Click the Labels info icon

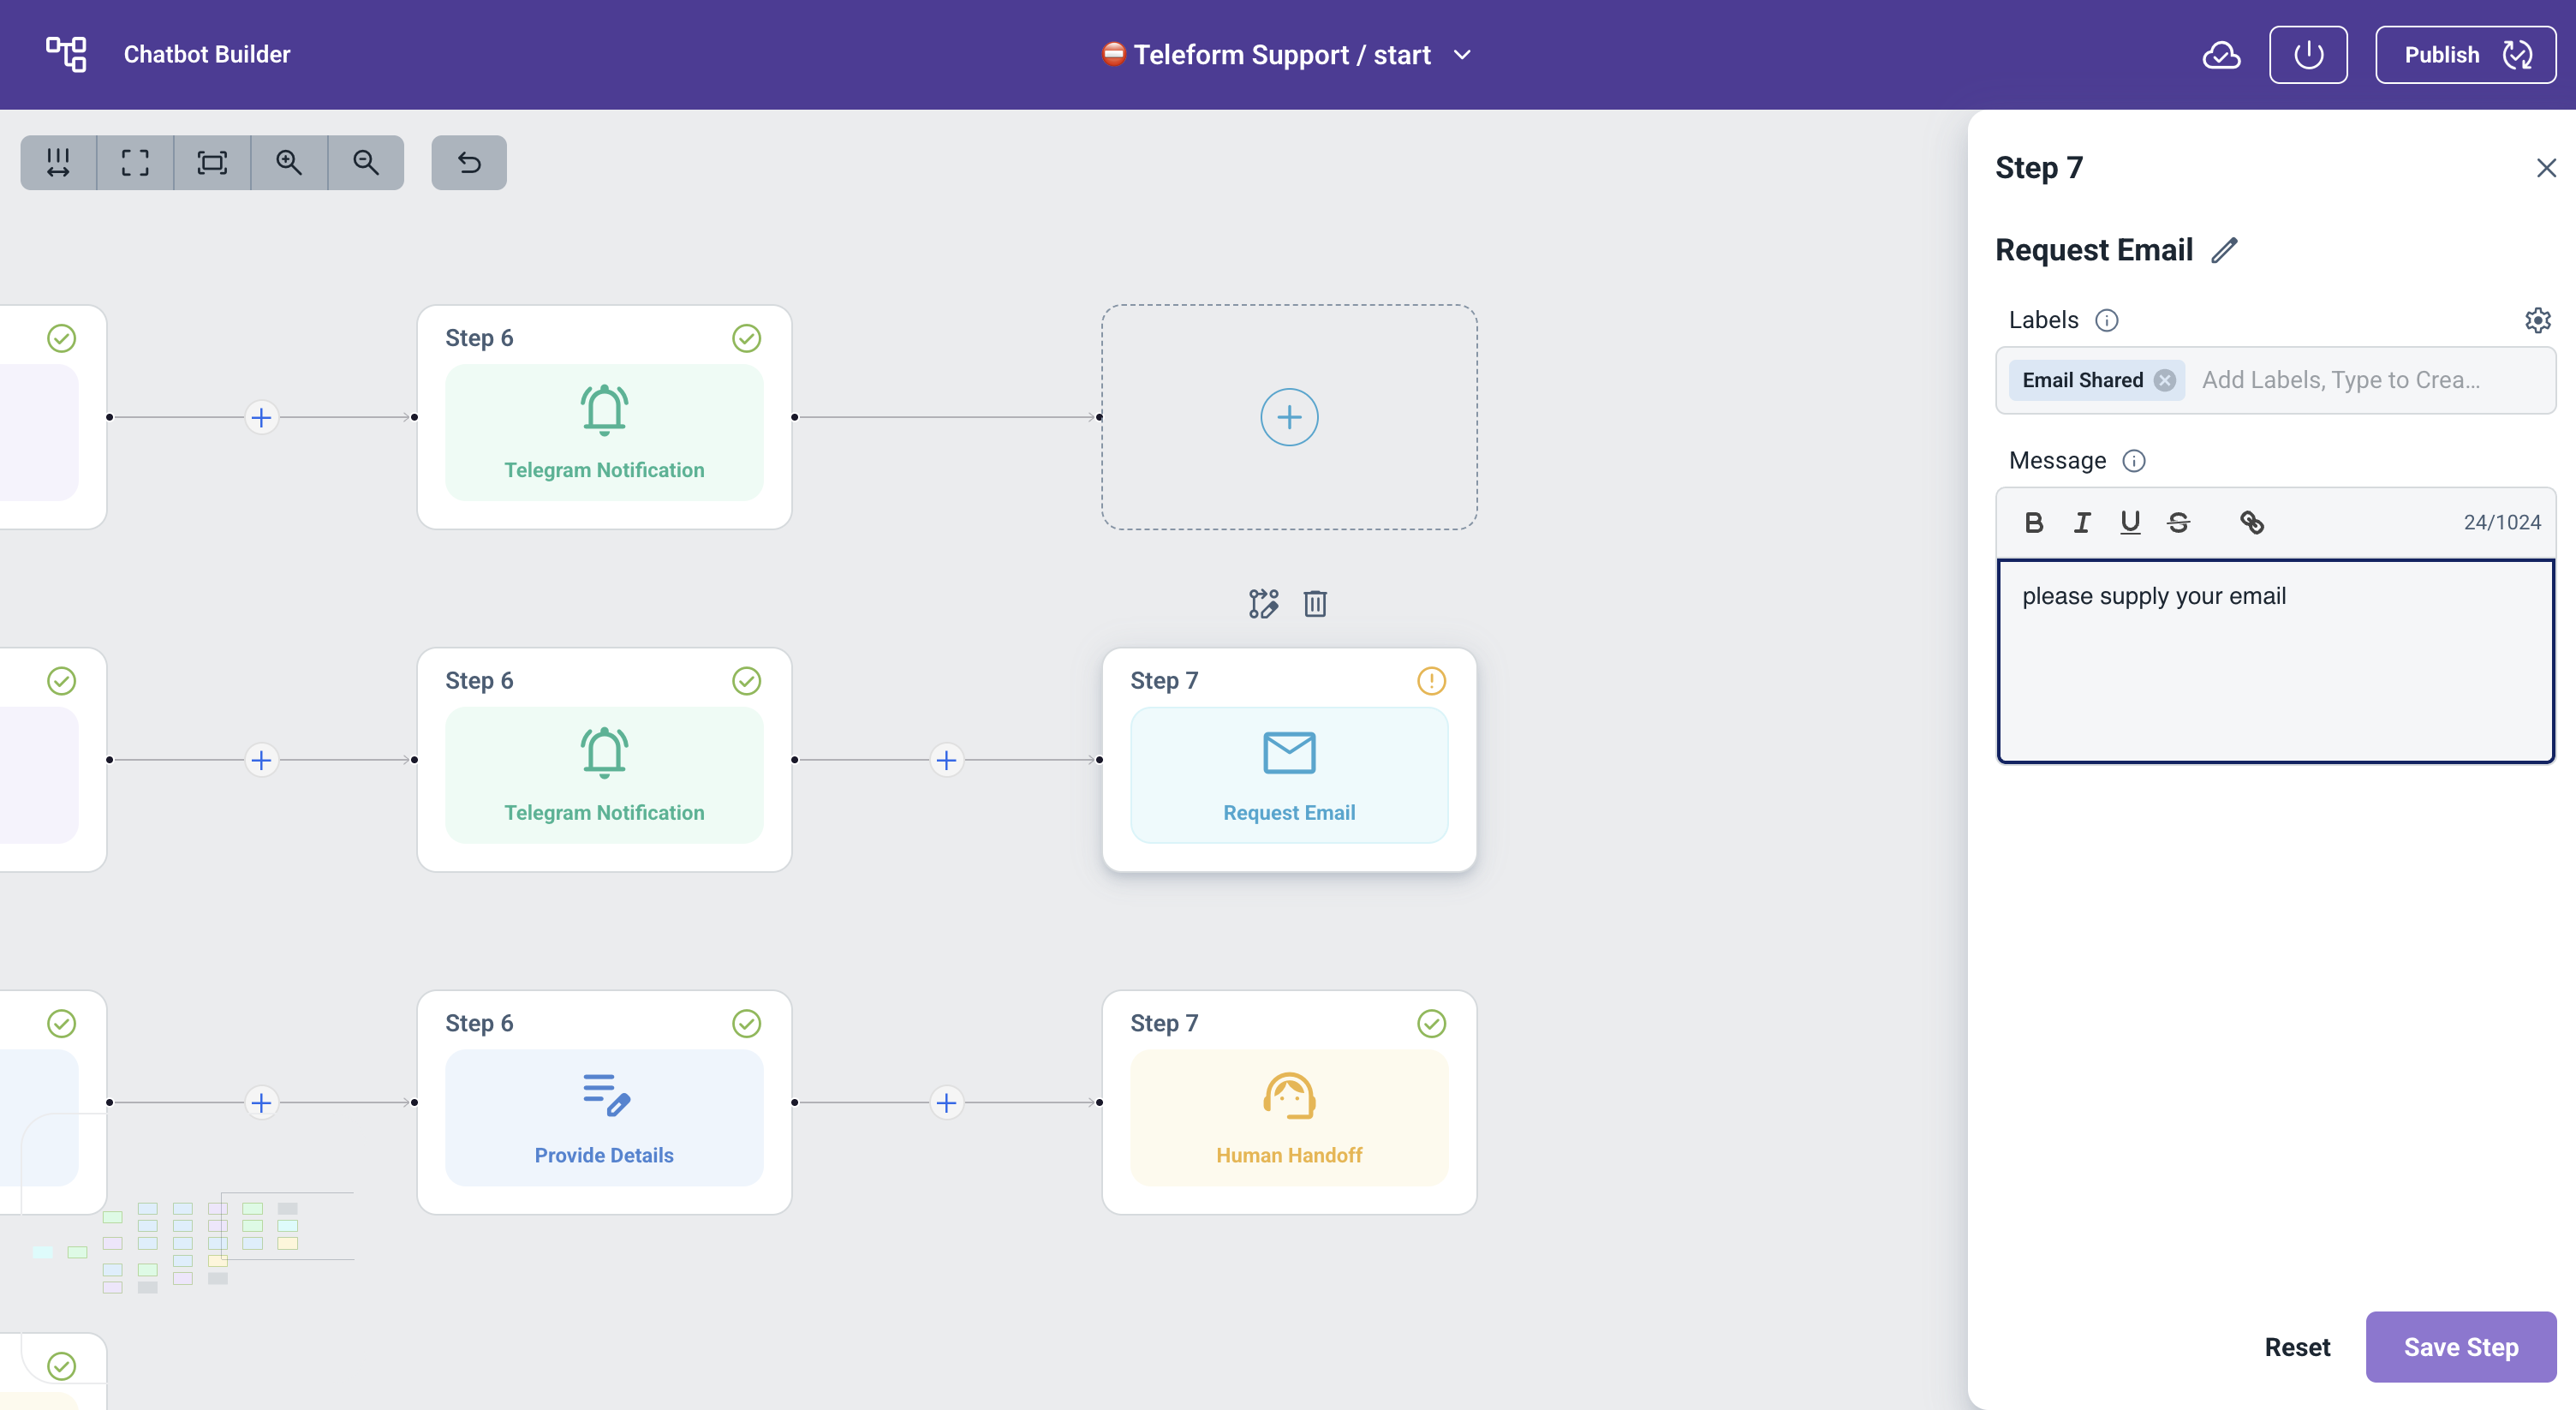(2107, 320)
